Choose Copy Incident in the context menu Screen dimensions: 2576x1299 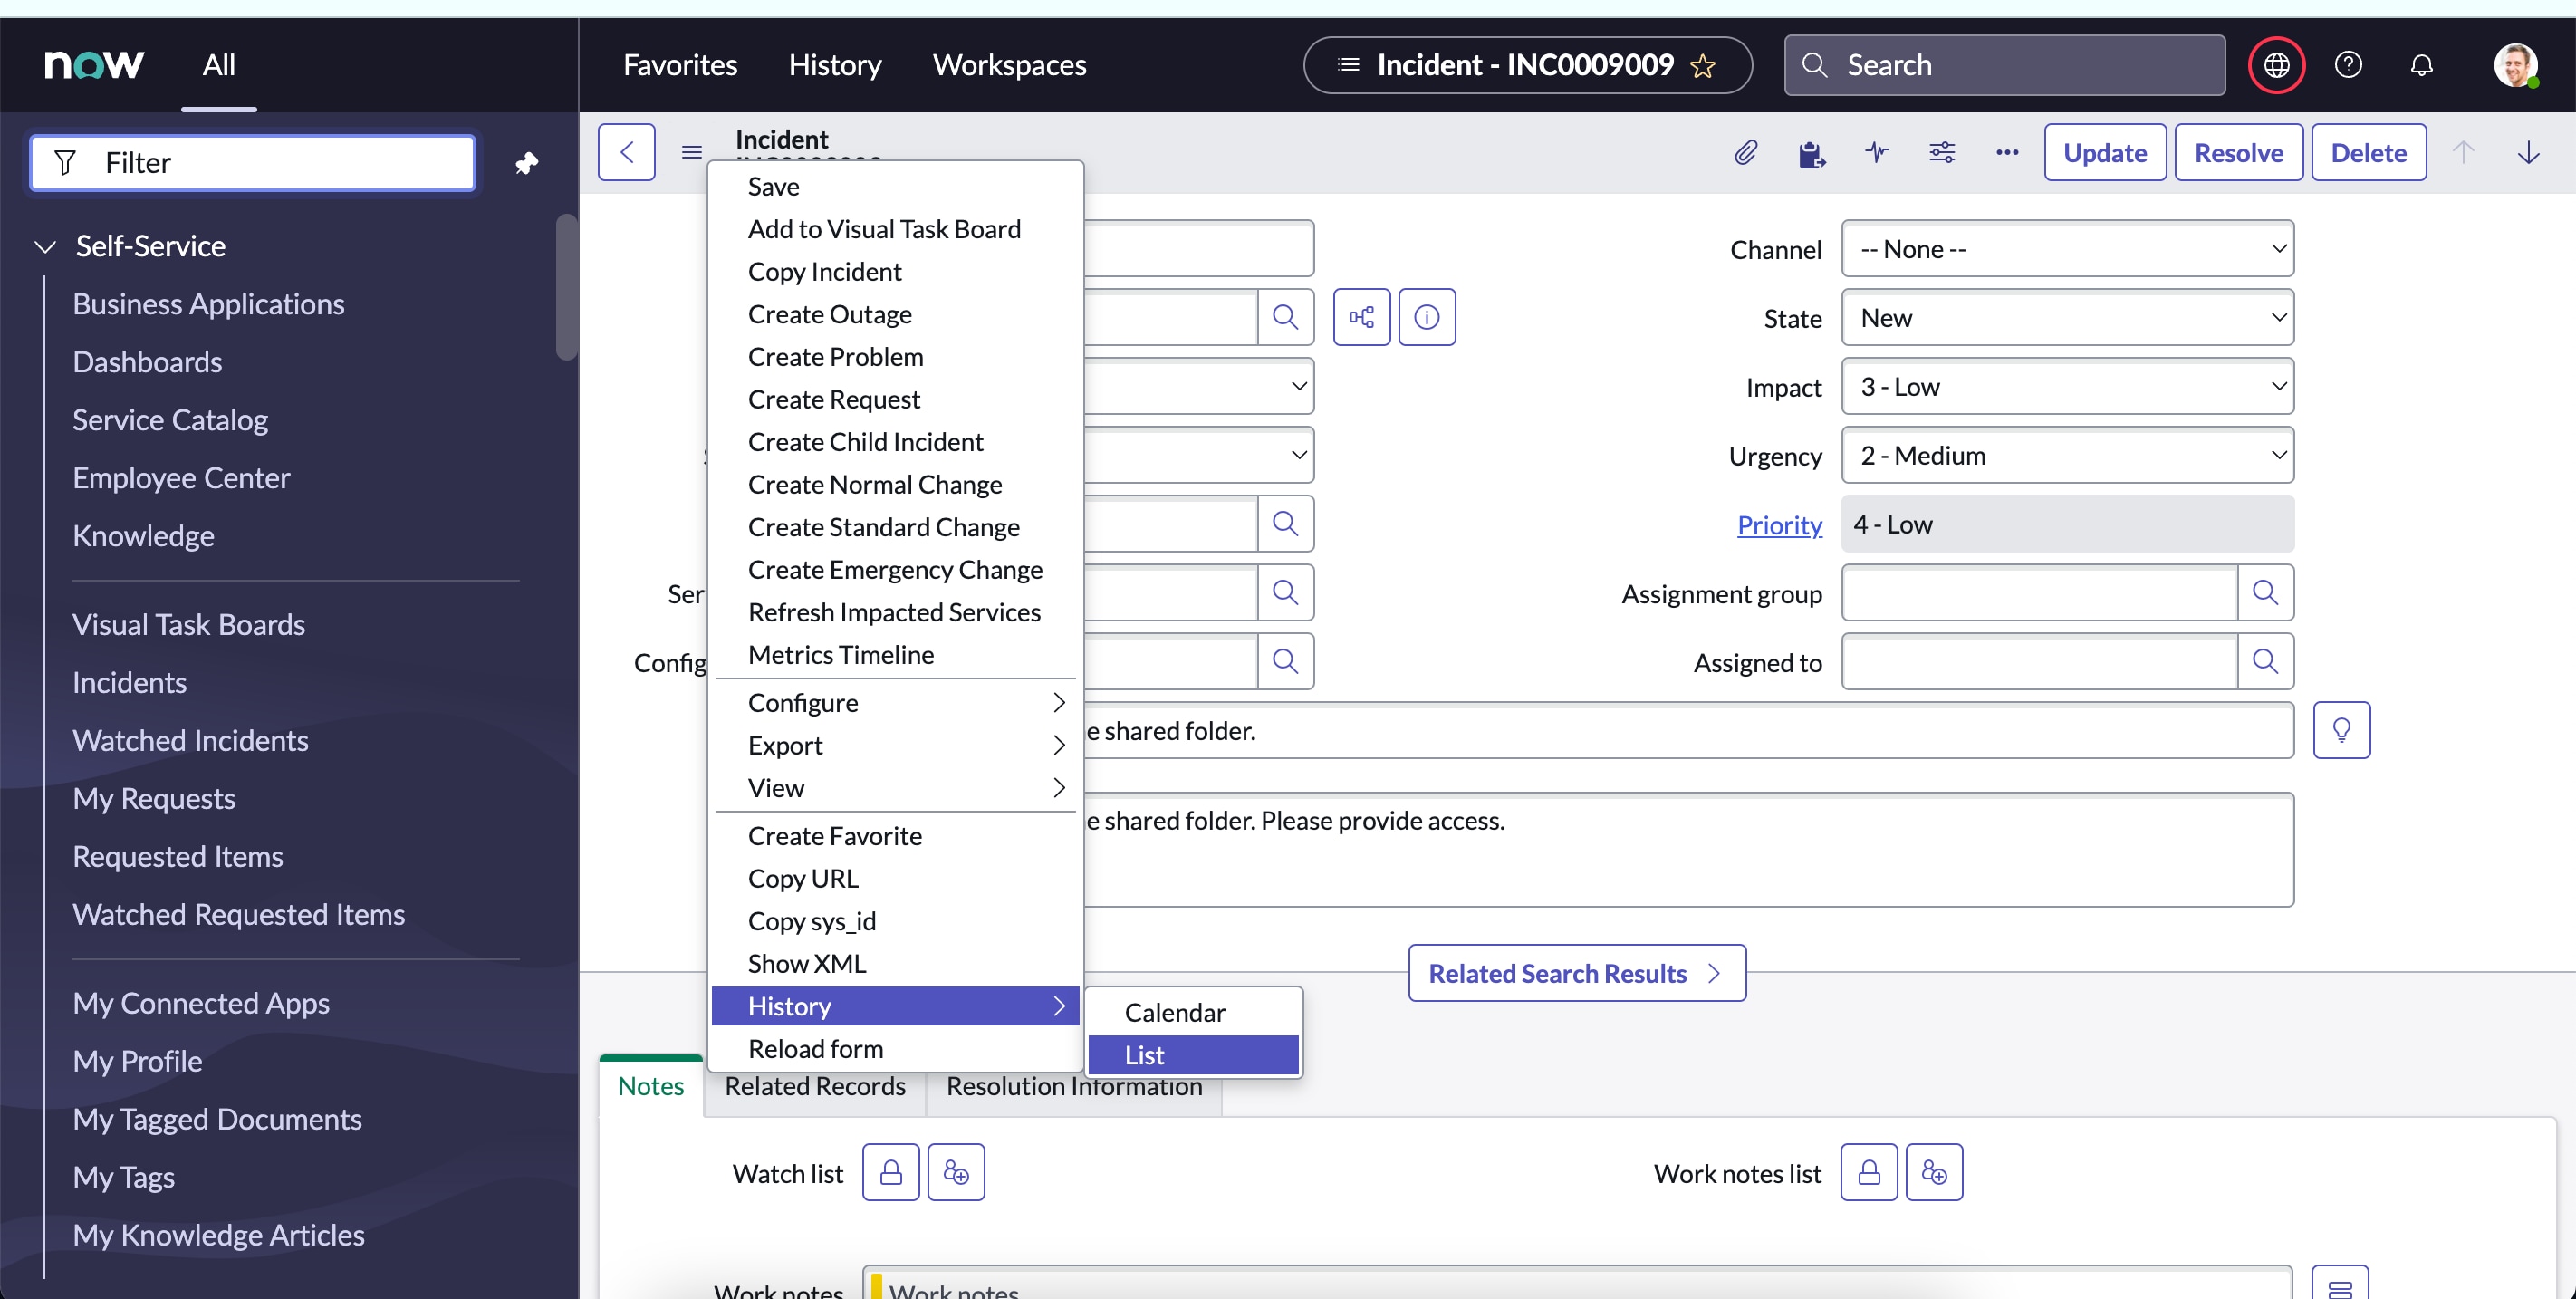(895, 271)
